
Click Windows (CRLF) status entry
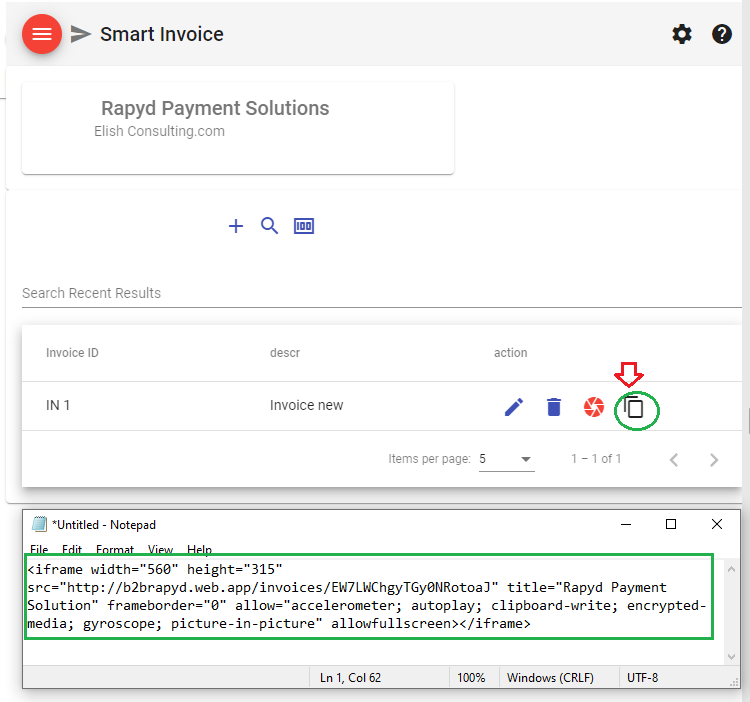click(550, 678)
